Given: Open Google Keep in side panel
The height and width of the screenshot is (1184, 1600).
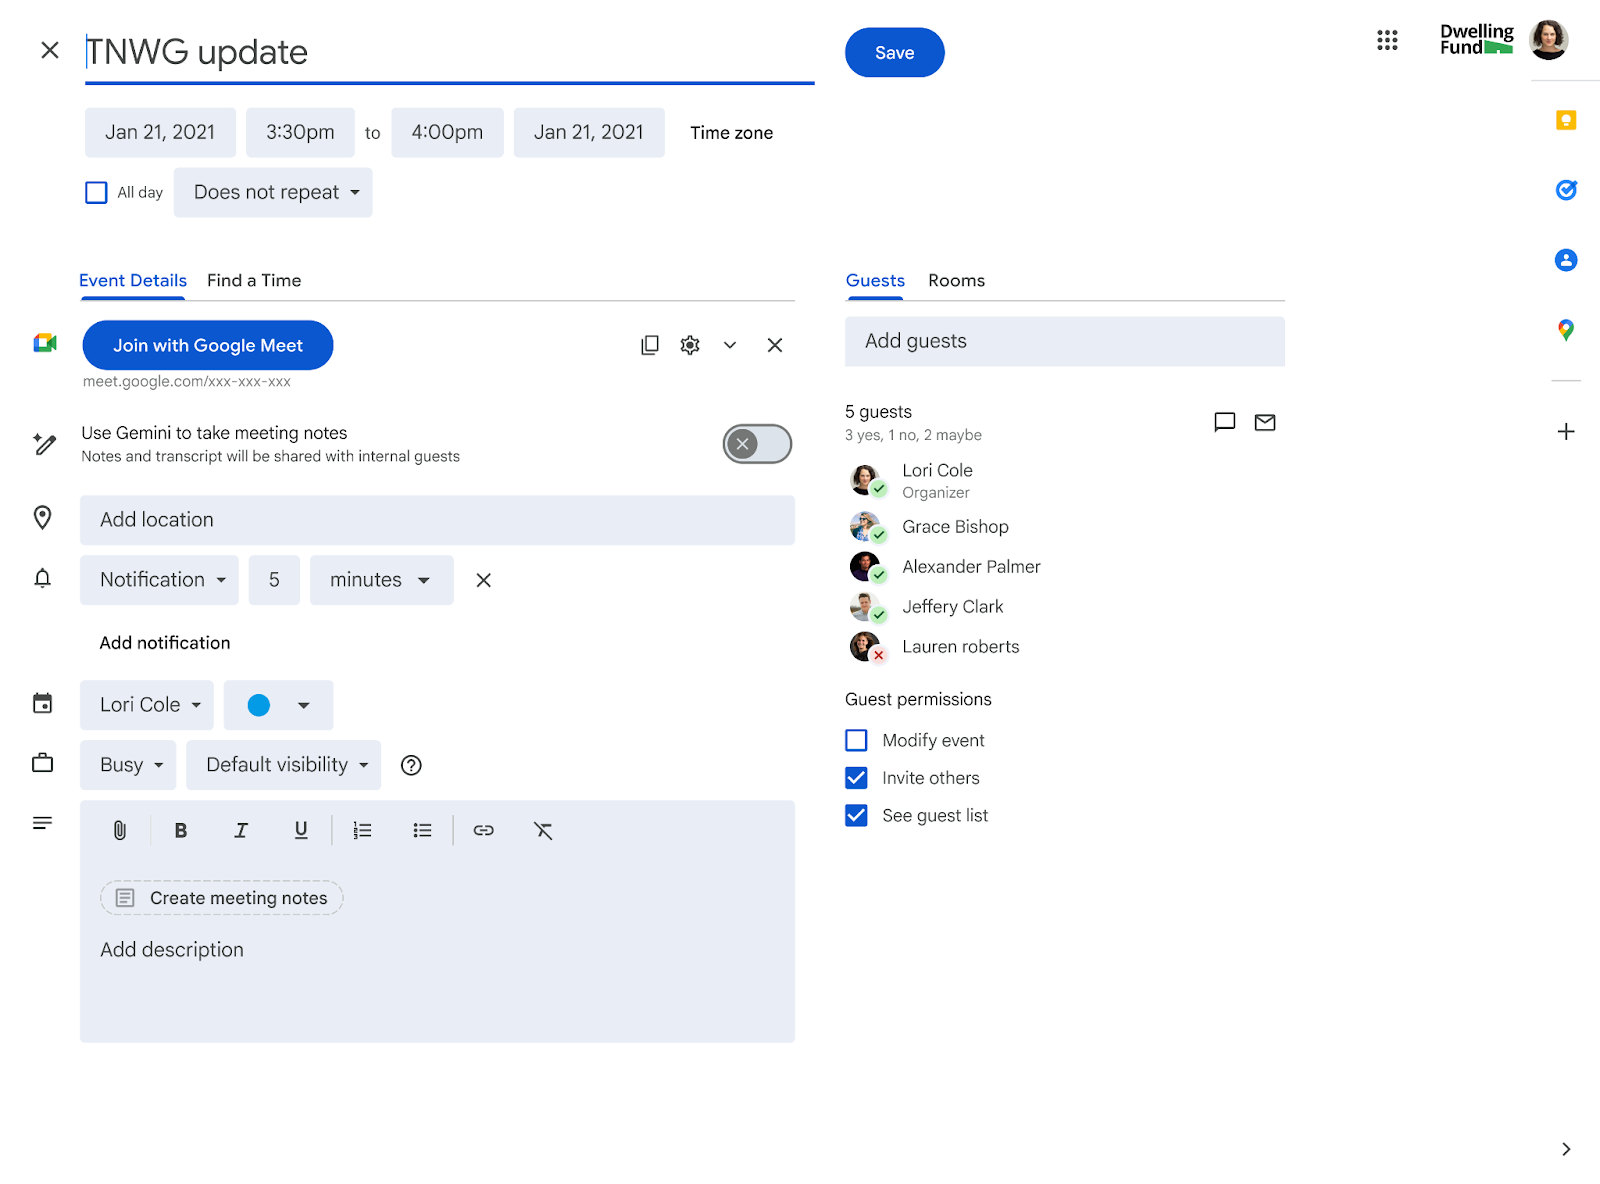Looking at the screenshot, I should [x=1566, y=120].
